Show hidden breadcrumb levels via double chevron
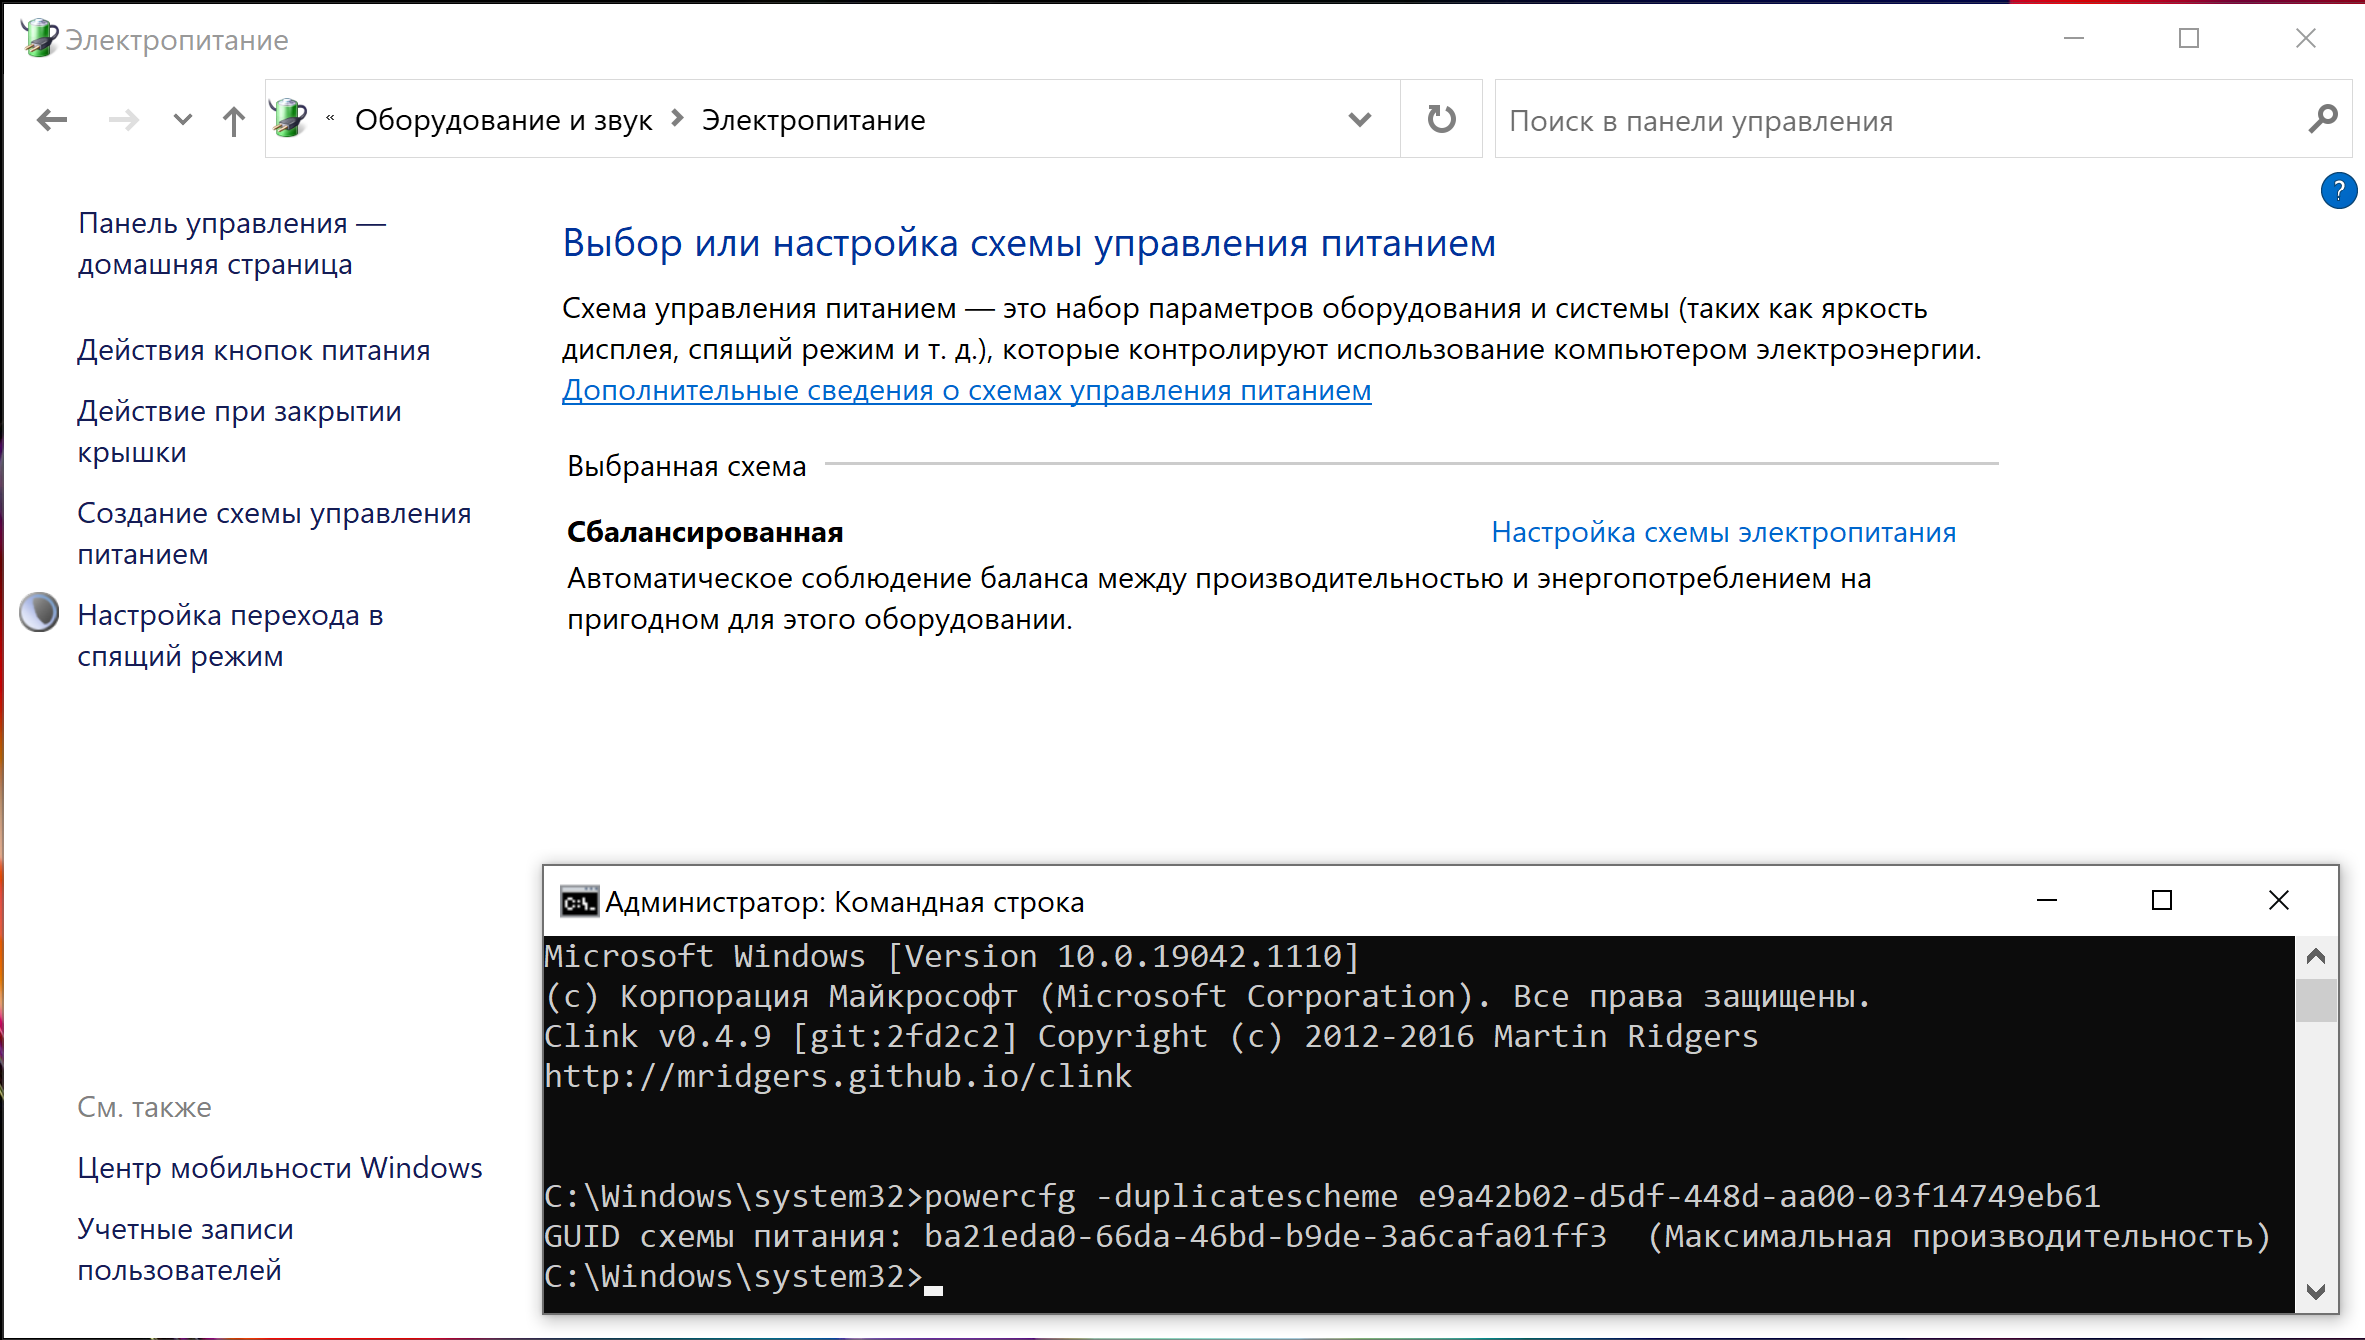Viewport: 2365px width, 1340px height. pyautogui.click(x=330, y=118)
